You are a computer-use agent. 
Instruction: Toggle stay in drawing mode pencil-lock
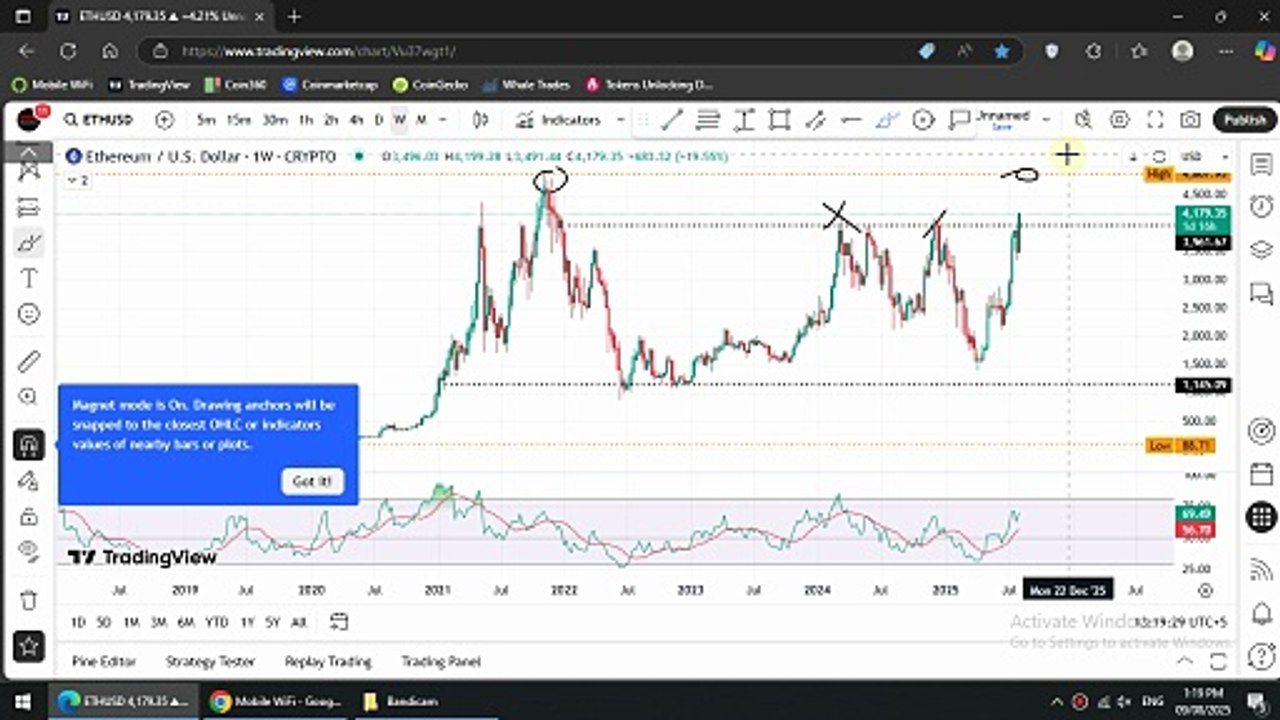click(29, 481)
